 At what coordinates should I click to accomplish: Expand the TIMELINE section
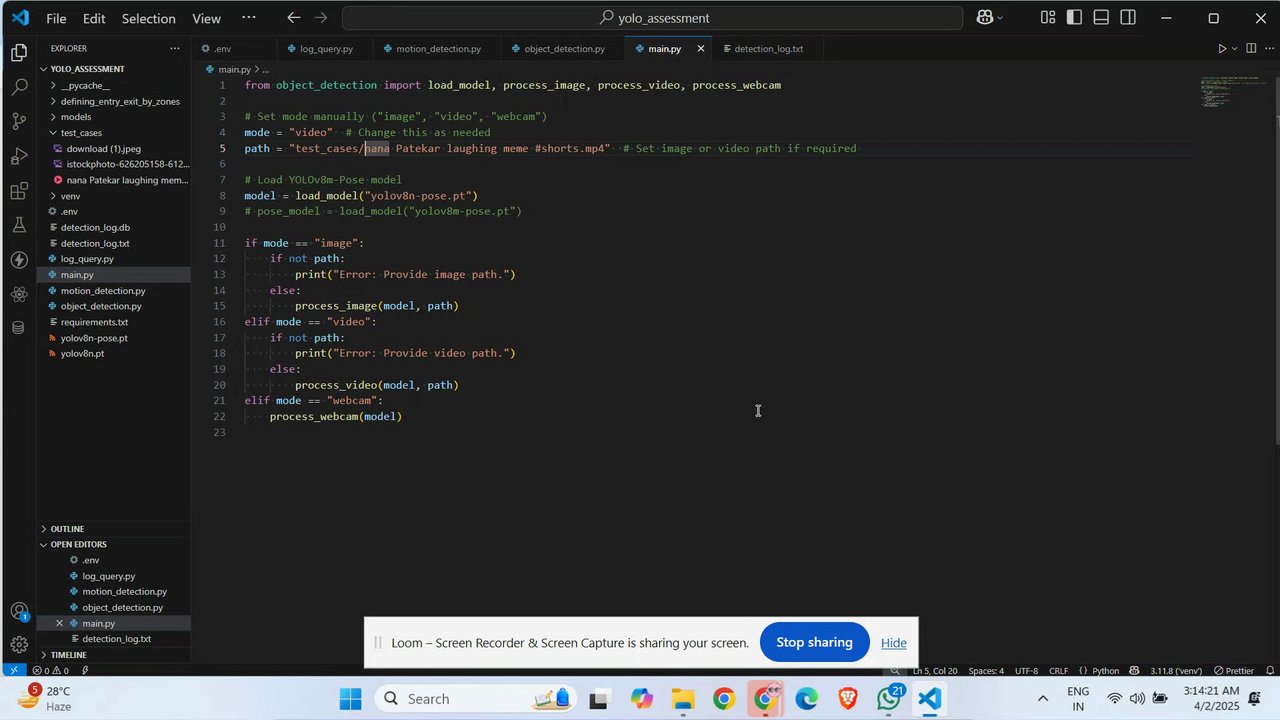click(69, 655)
